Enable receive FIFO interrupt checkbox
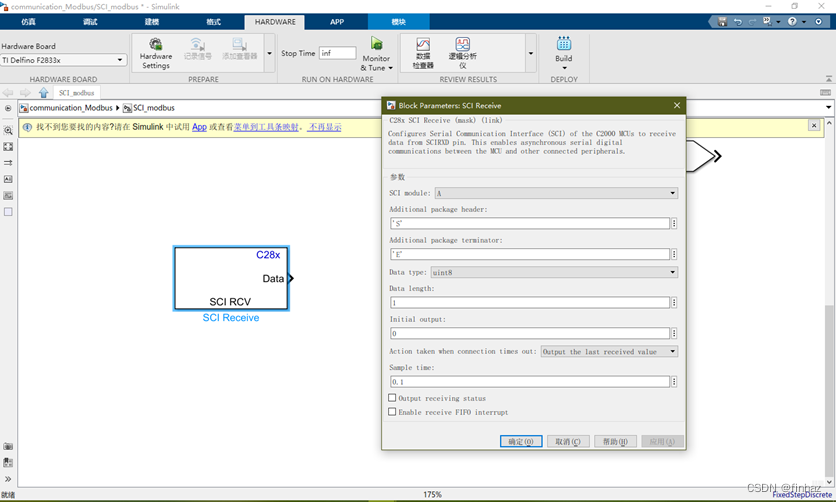Screen dimensions: 836x502 pyautogui.click(x=392, y=411)
